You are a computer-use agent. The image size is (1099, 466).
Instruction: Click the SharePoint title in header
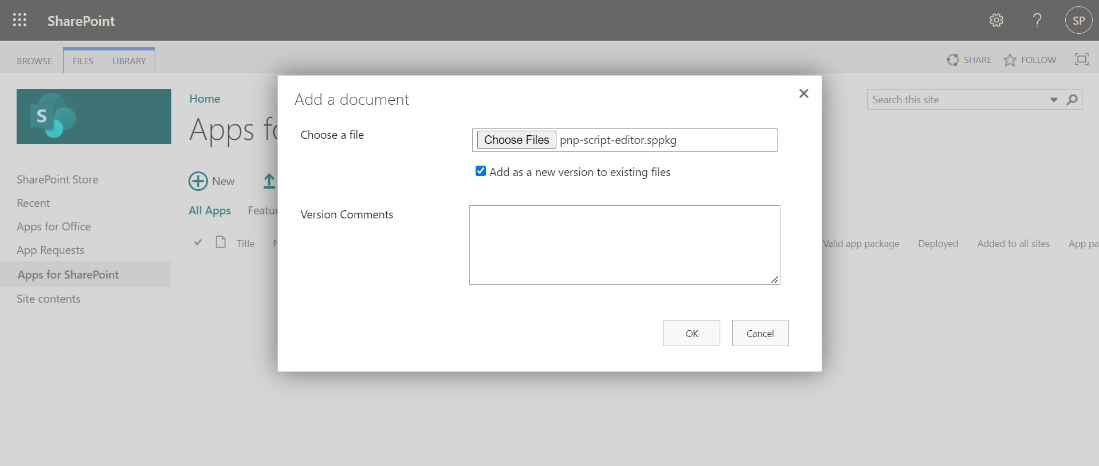tap(81, 21)
